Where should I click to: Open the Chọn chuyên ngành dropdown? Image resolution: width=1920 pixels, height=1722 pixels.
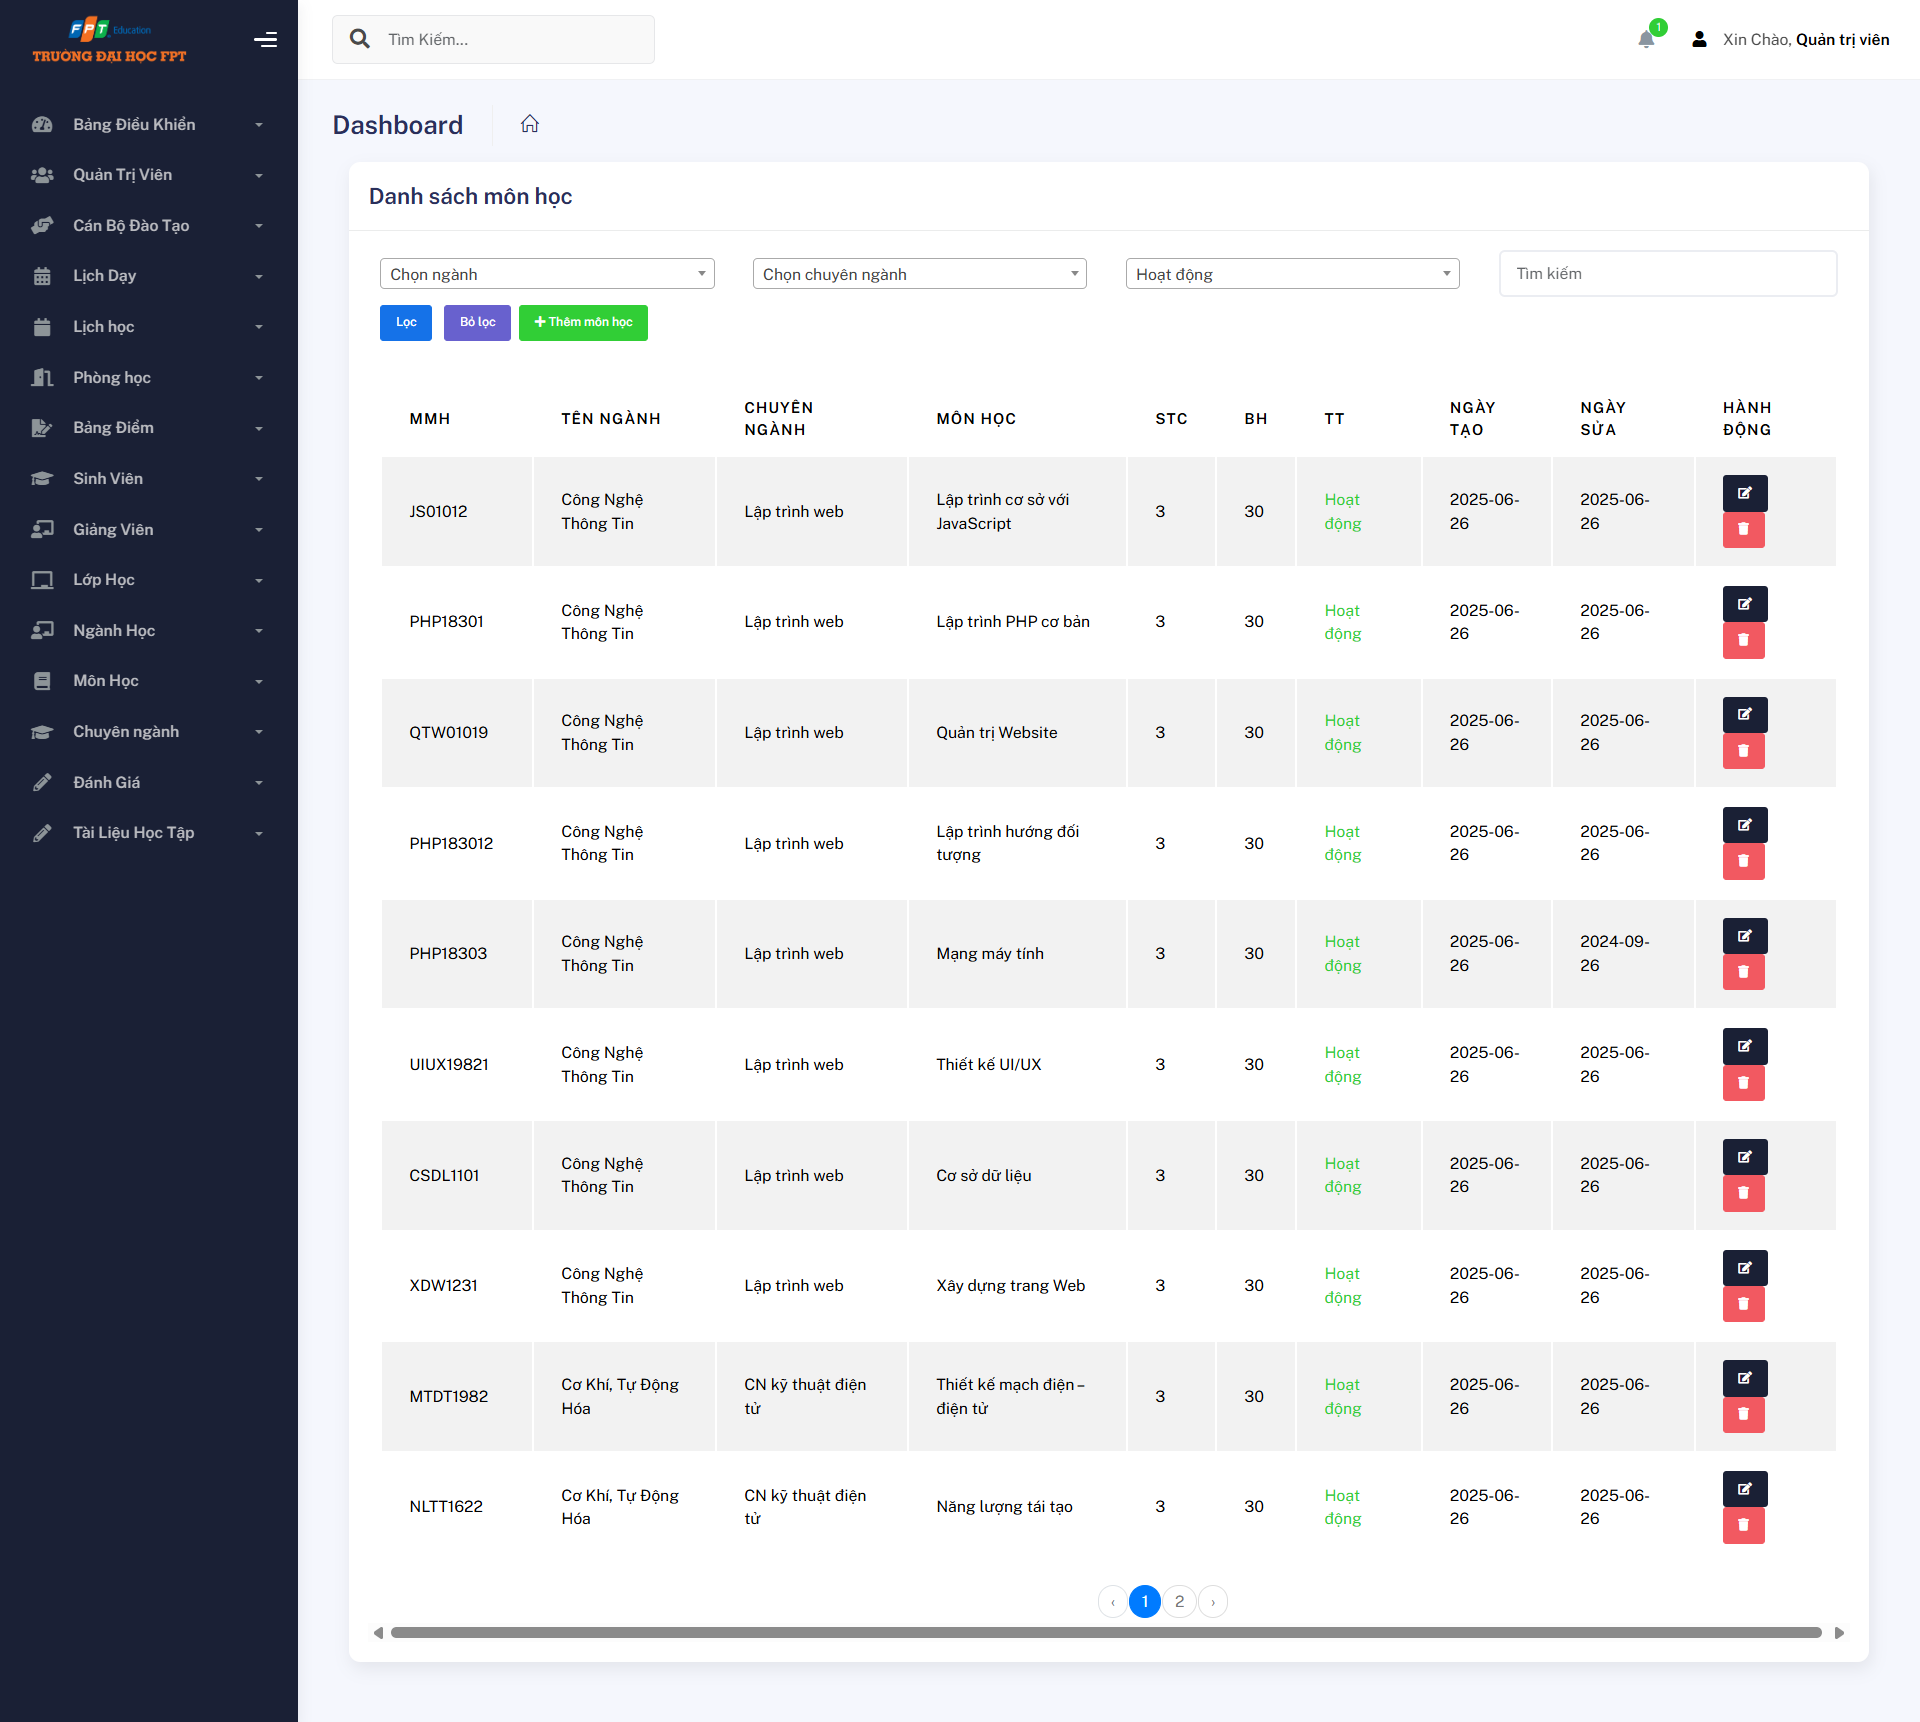point(919,274)
